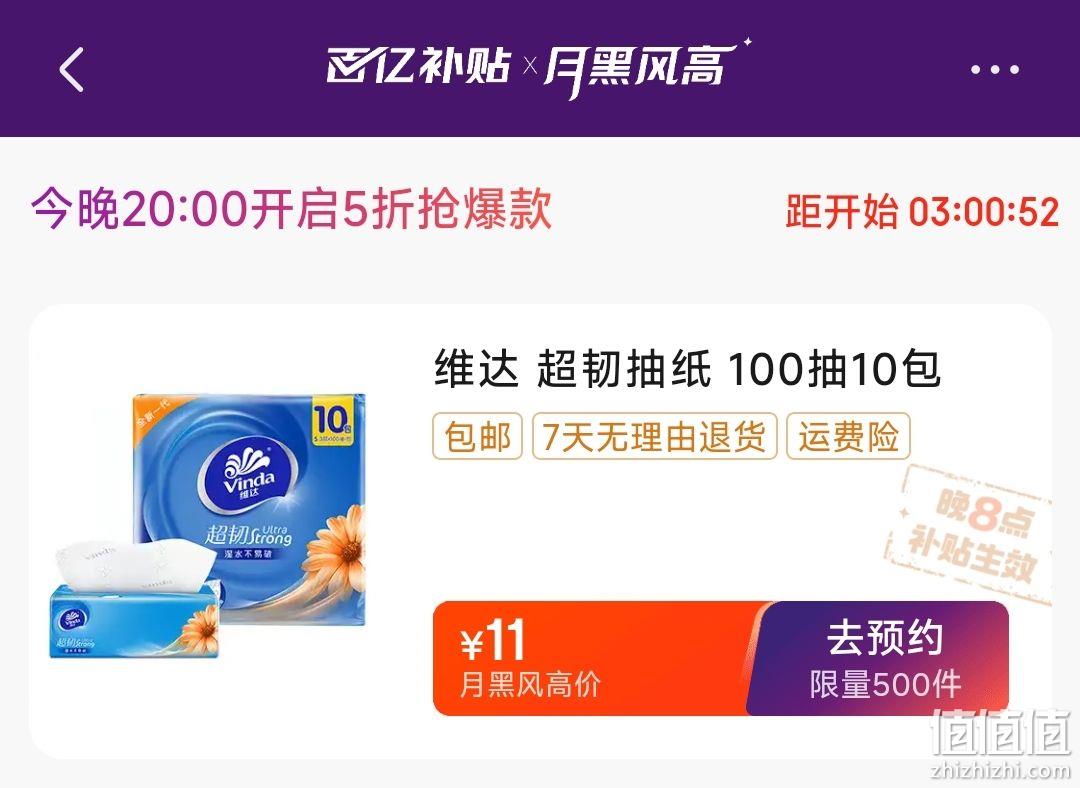Screen dimensions: 1080x788
Task: Select the 运费险 tag
Action: click(849, 436)
